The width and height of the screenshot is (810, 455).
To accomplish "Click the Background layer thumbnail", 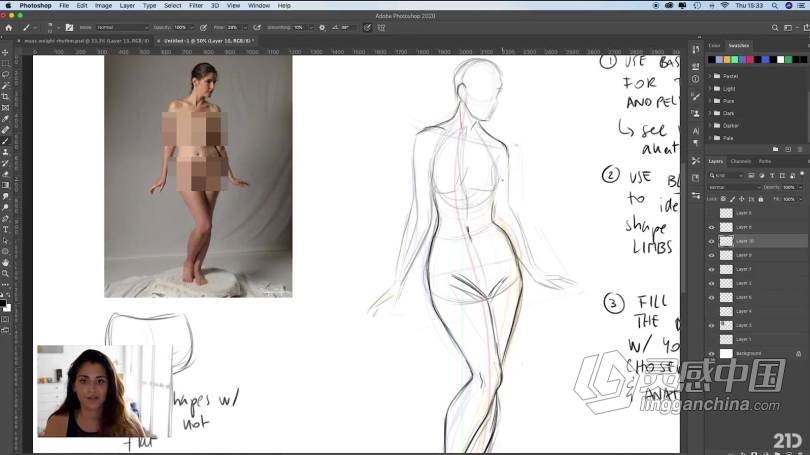I will tap(726, 354).
